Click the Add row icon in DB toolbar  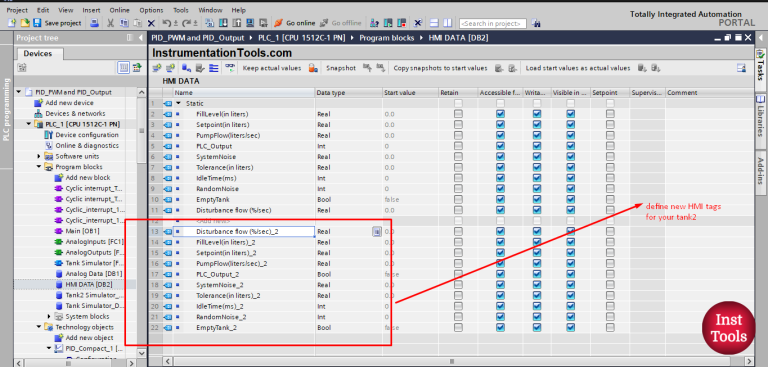tap(170, 68)
